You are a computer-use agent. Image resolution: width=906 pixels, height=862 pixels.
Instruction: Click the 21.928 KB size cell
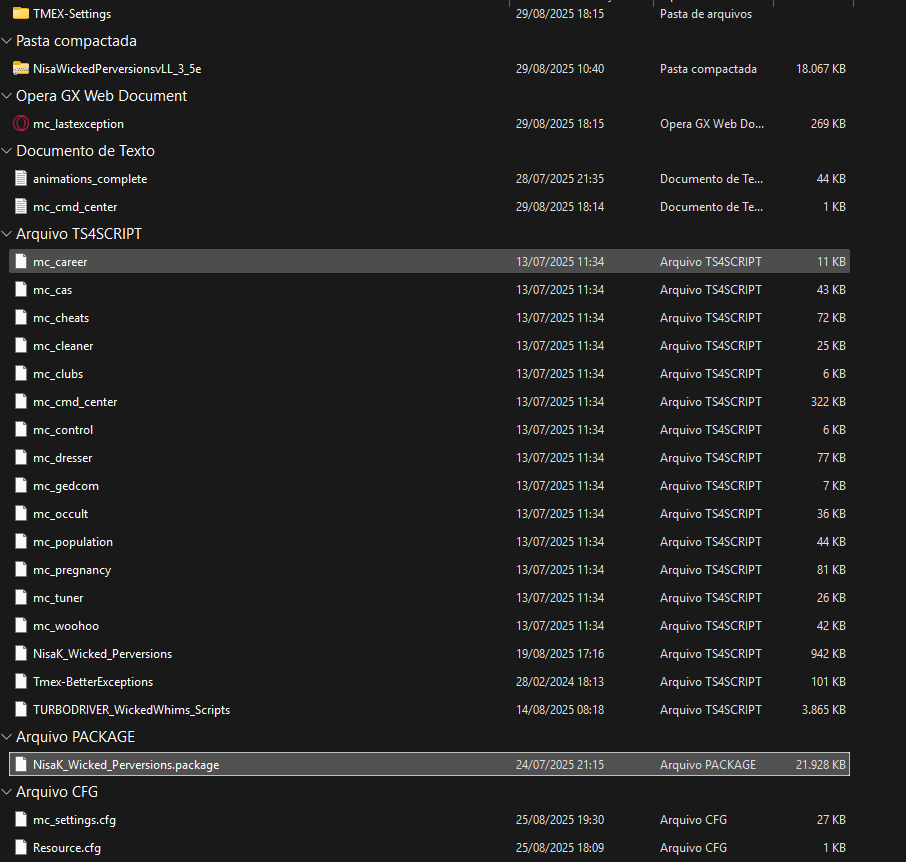click(x=820, y=764)
